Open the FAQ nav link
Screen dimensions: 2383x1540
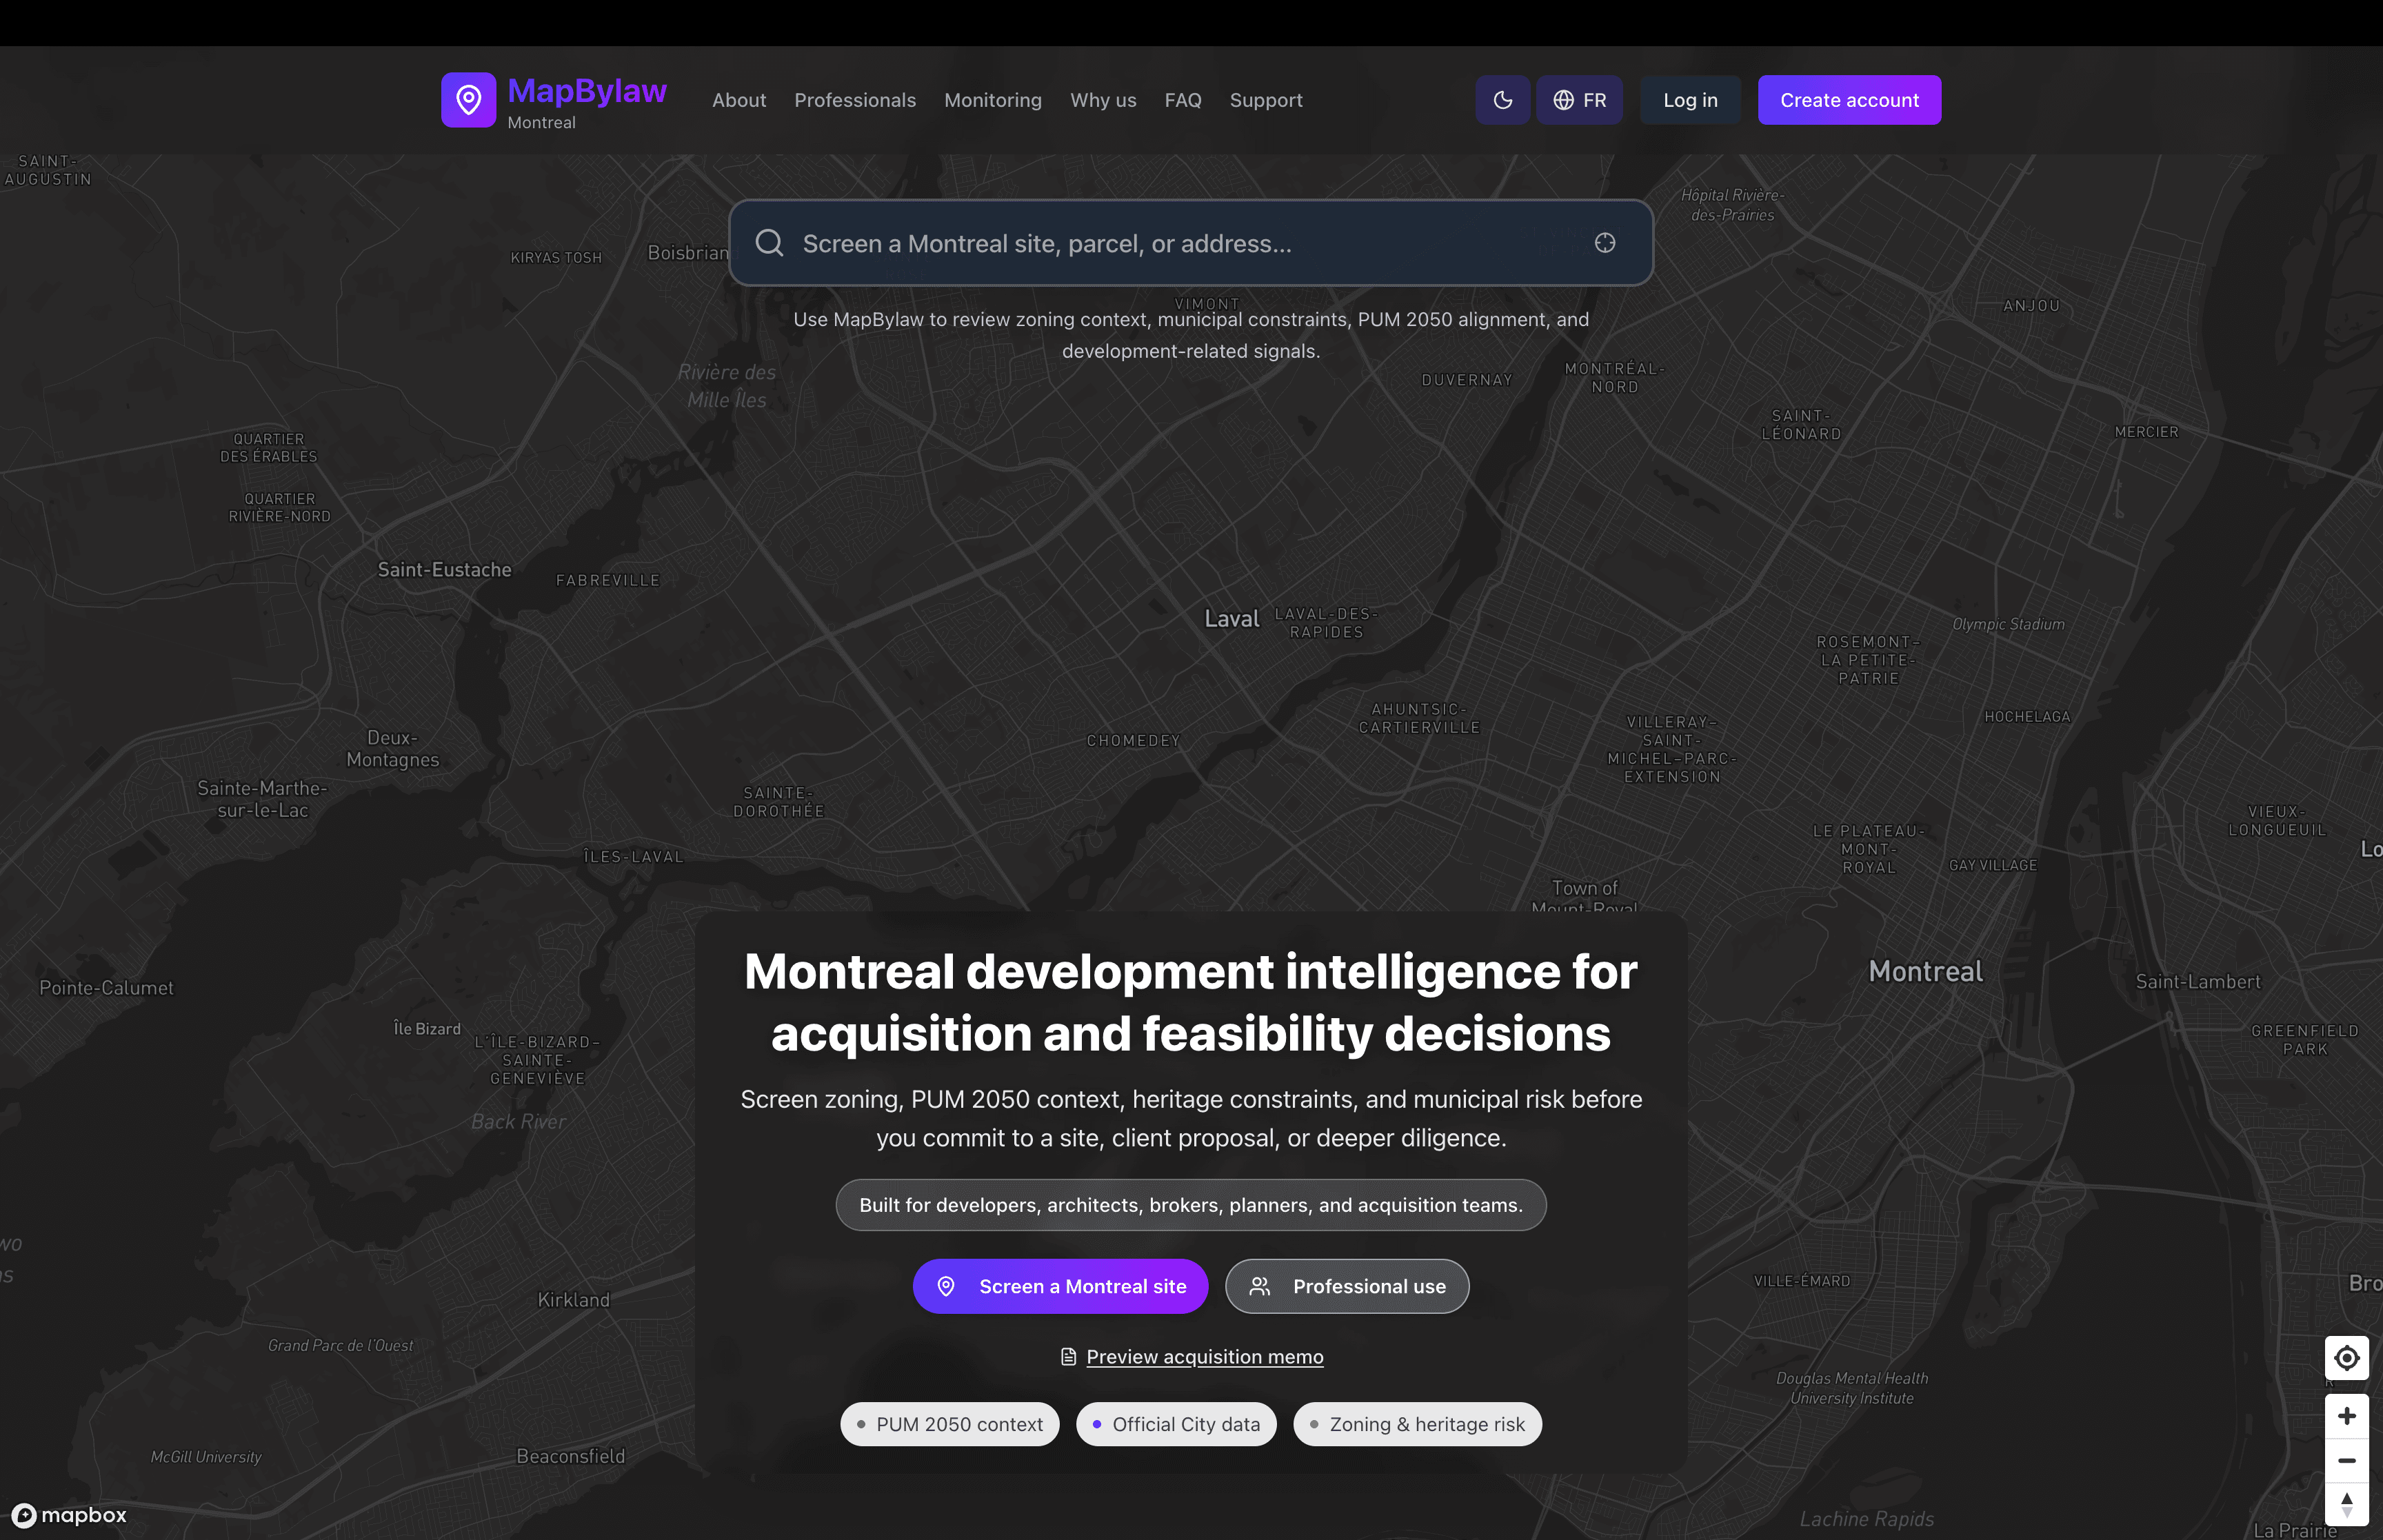tap(1183, 100)
